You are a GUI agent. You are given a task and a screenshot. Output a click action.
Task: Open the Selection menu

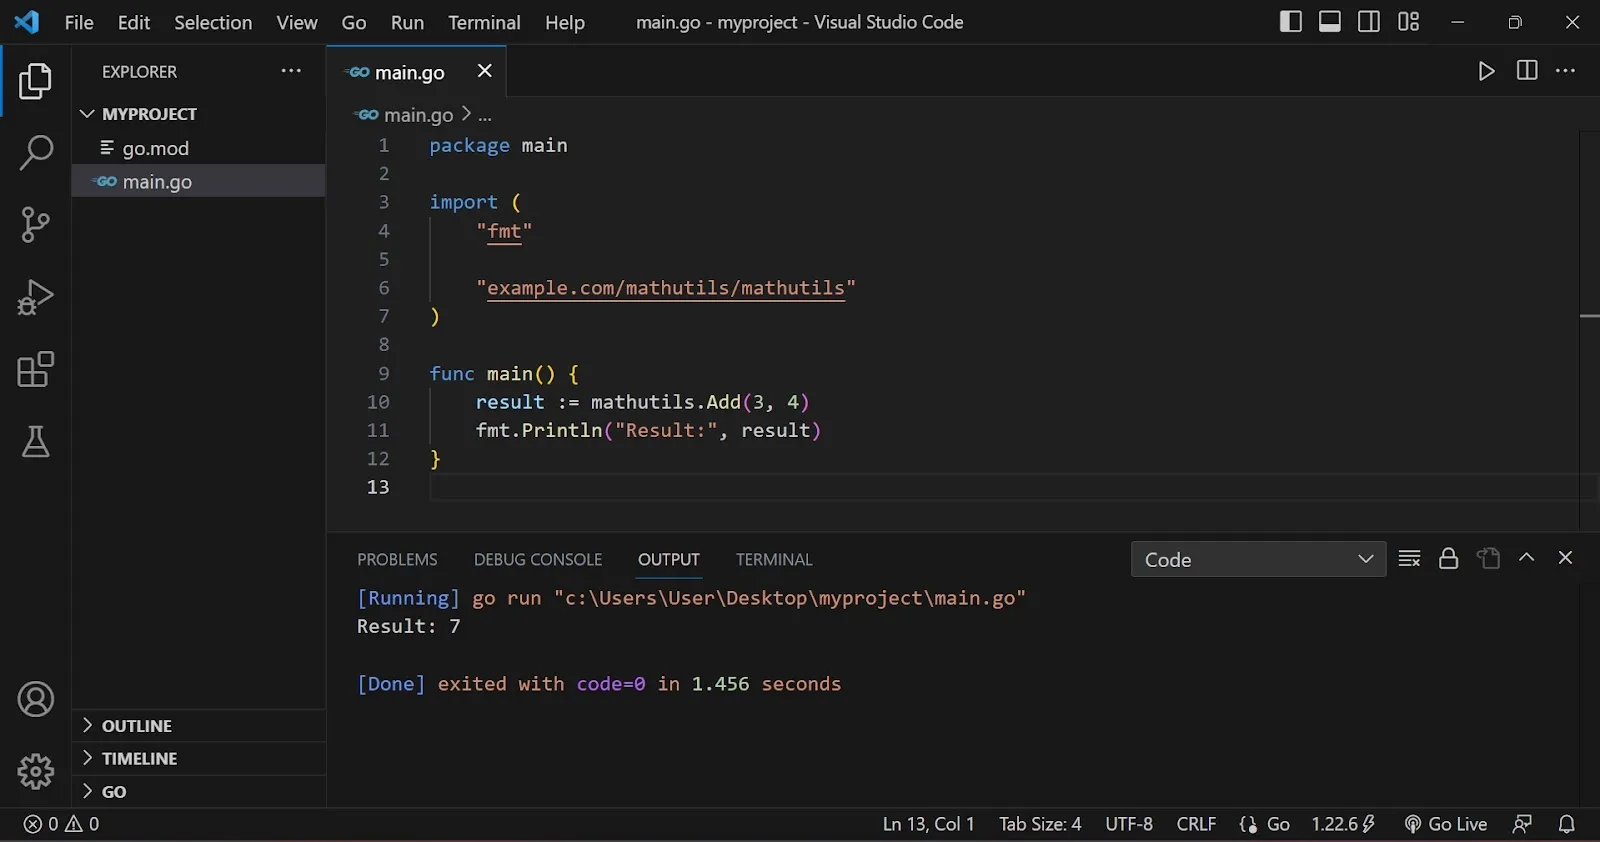pyautogui.click(x=213, y=22)
